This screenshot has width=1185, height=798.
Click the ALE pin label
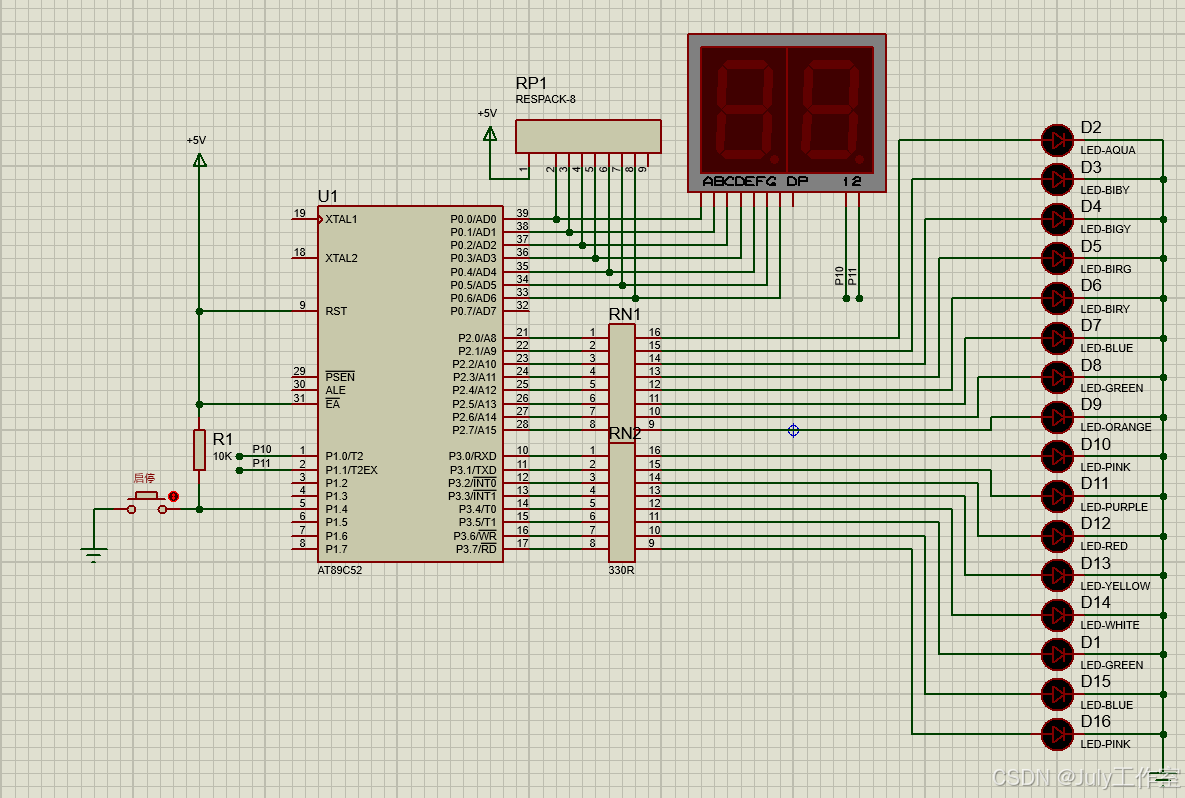point(336,390)
